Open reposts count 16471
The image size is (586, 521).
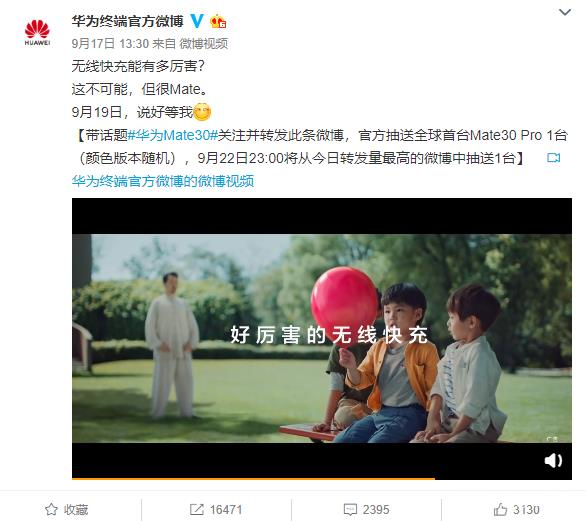tap(226, 510)
